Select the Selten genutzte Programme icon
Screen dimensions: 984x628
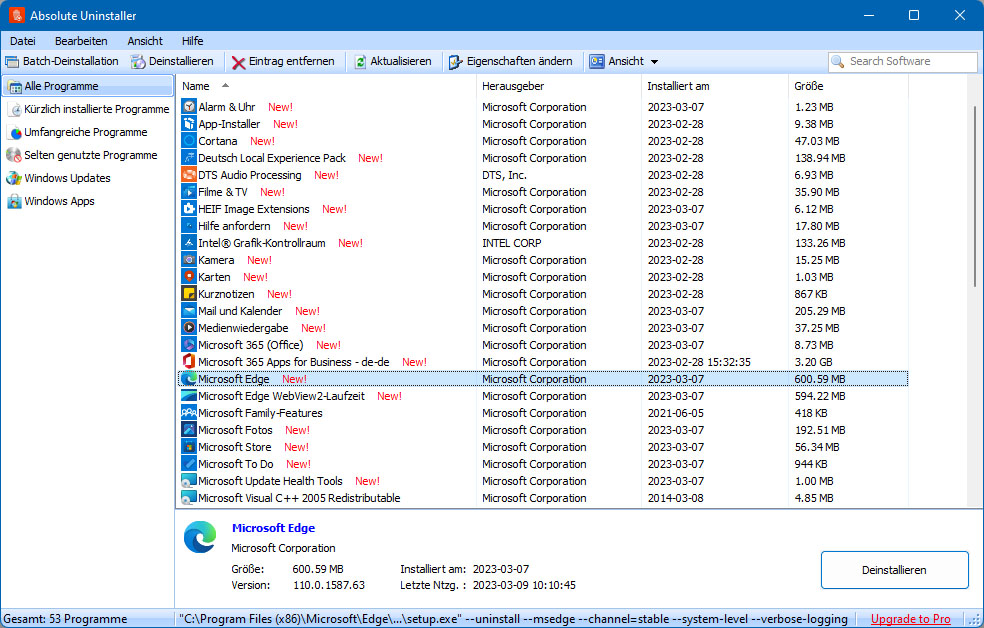point(14,155)
